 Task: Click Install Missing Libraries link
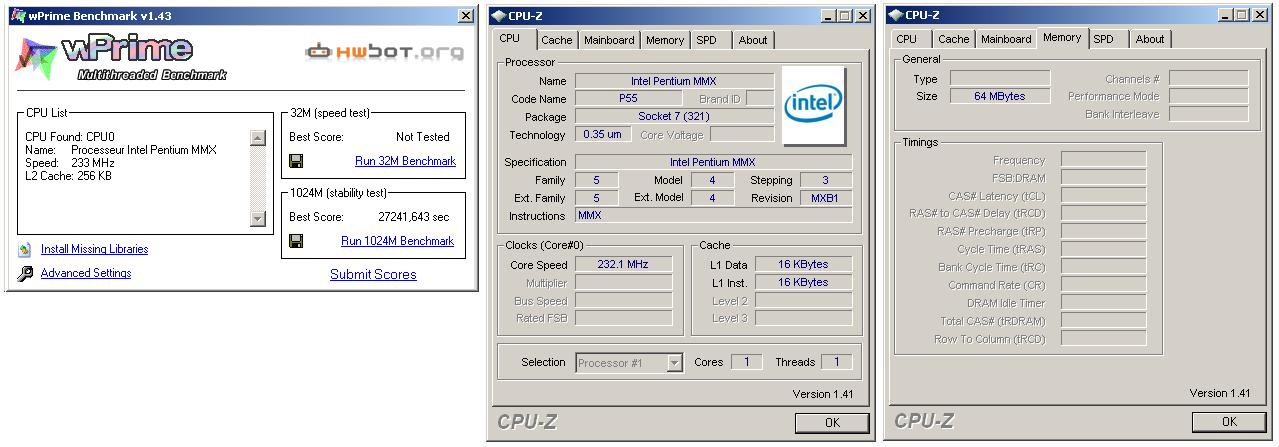pos(94,250)
